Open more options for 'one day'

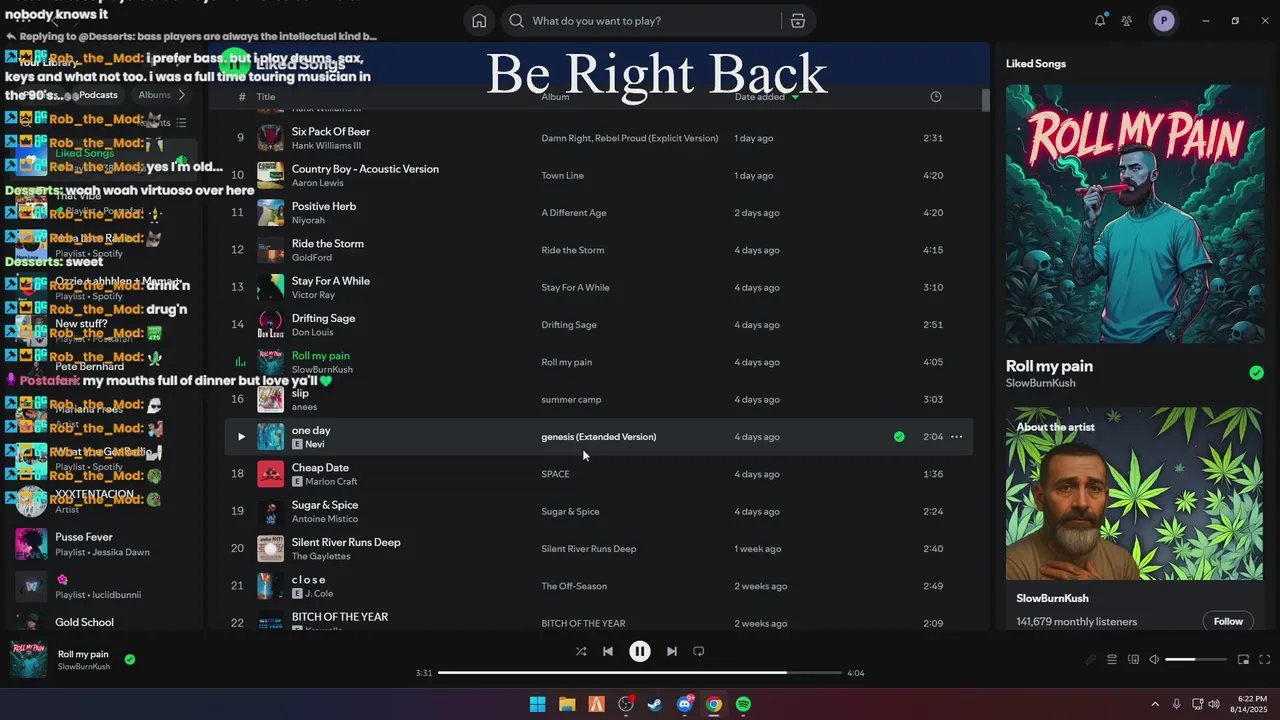coord(957,437)
